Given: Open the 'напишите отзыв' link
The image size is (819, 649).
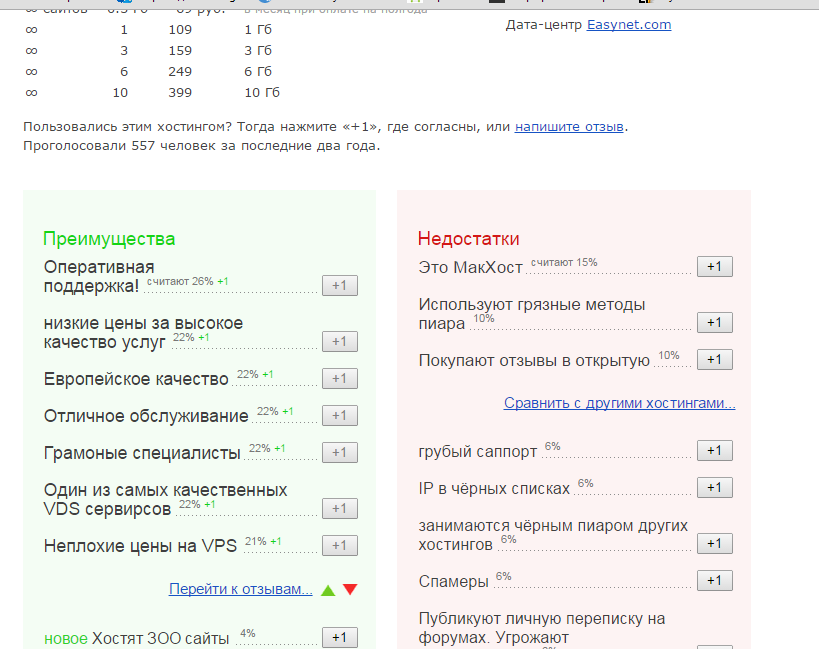Looking at the screenshot, I should (x=569, y=126).
